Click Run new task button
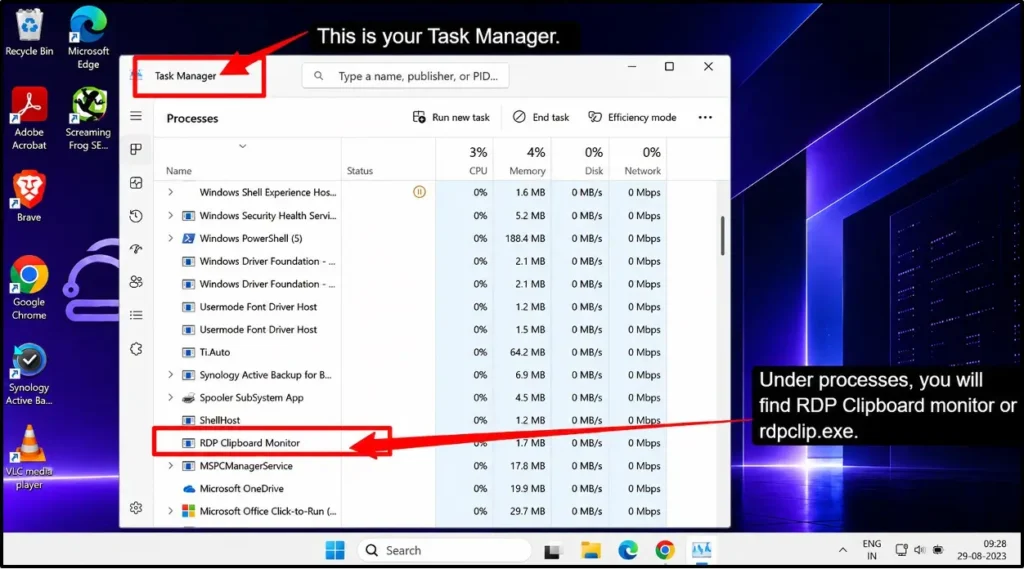The image size is (1024, 569). [451, 118]
